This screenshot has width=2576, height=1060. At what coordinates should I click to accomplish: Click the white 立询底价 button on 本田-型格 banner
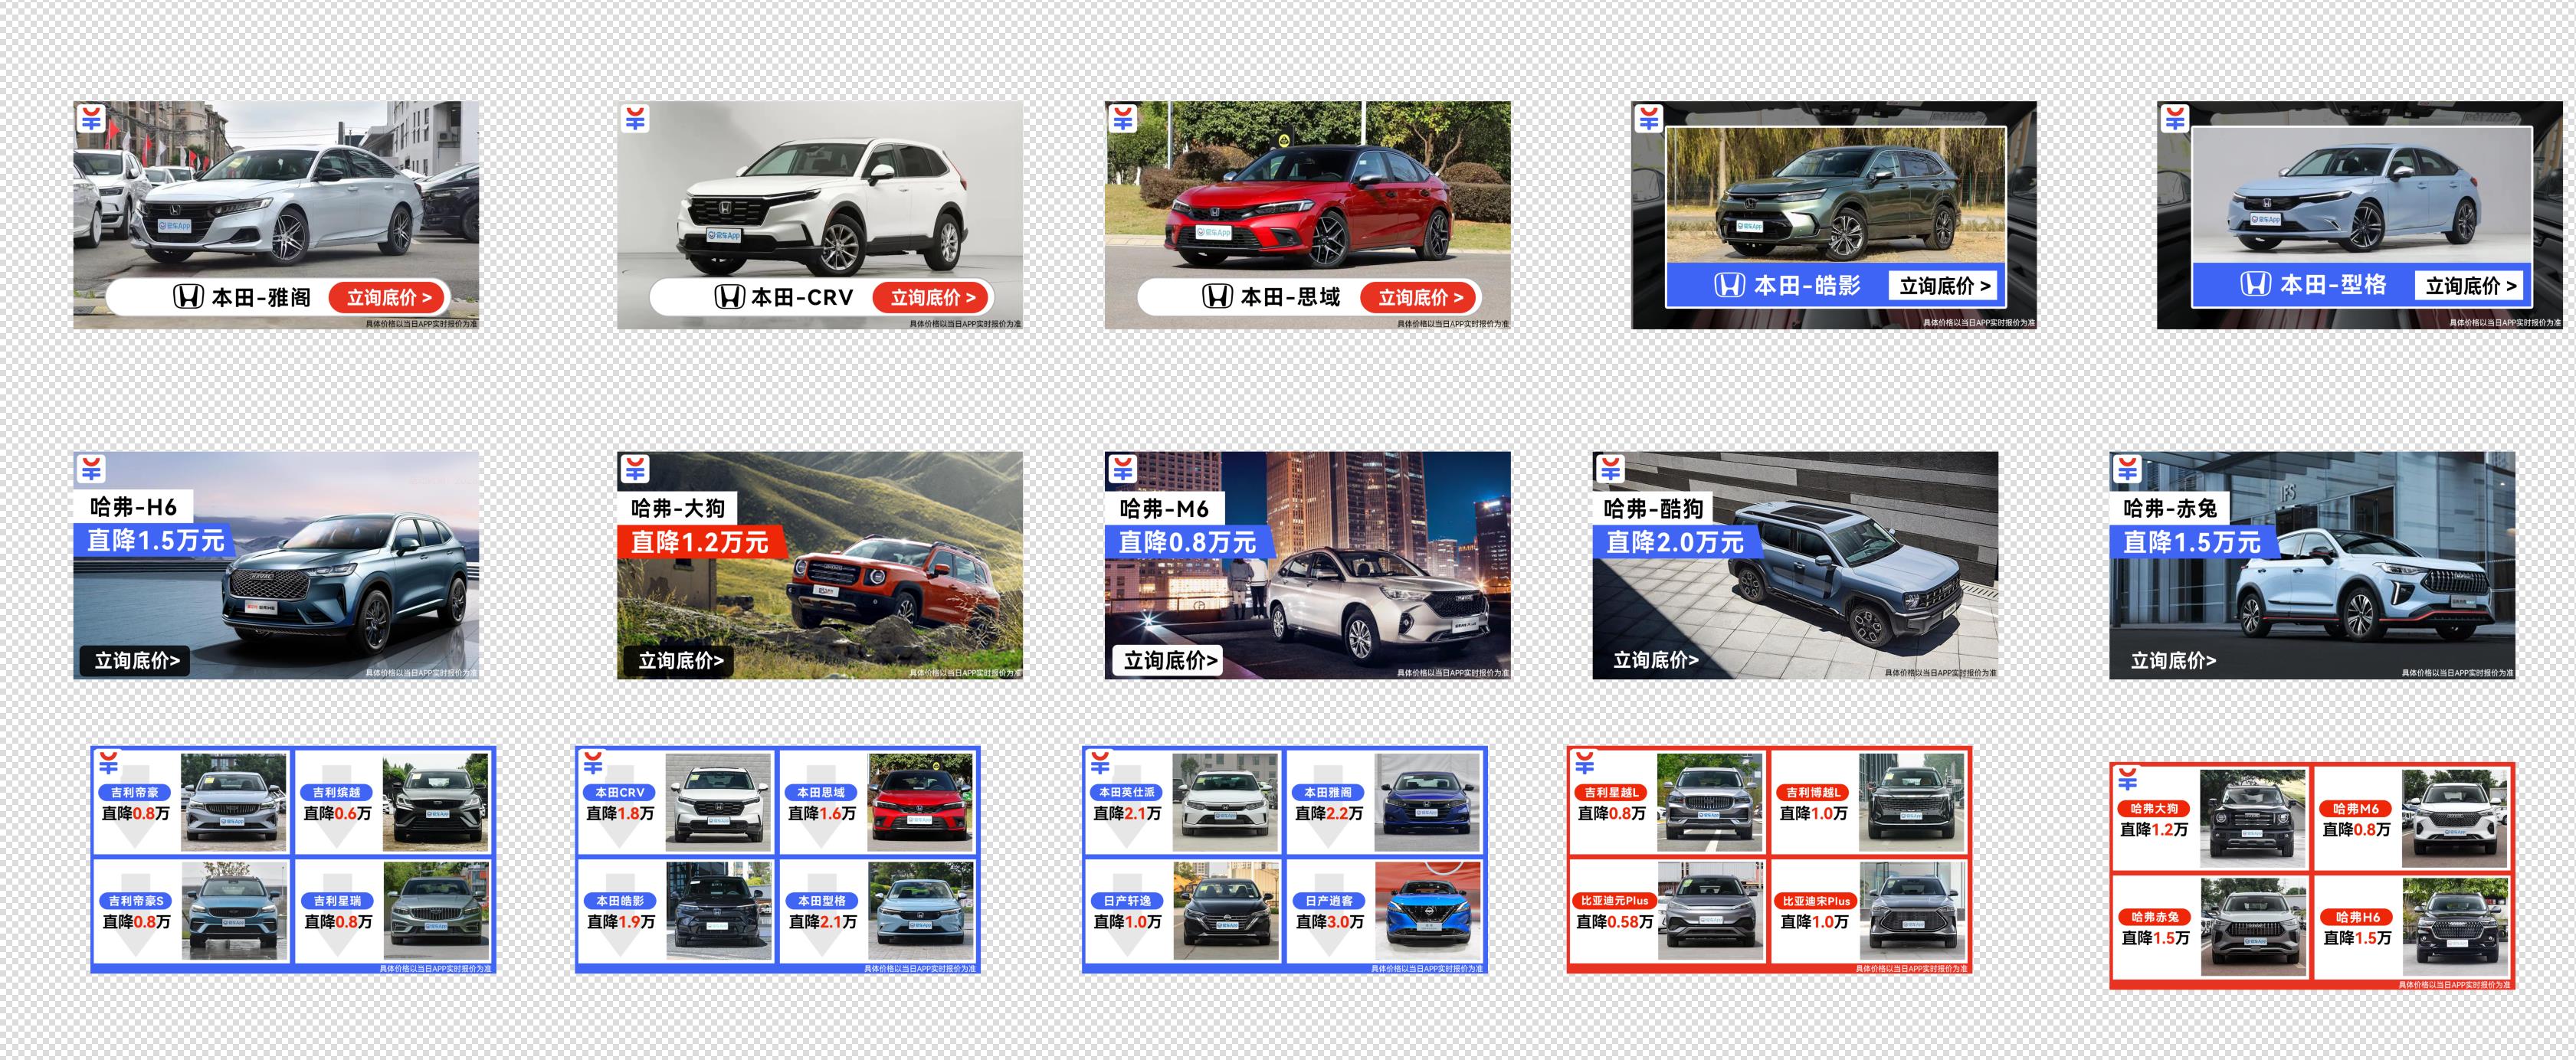2471,286
